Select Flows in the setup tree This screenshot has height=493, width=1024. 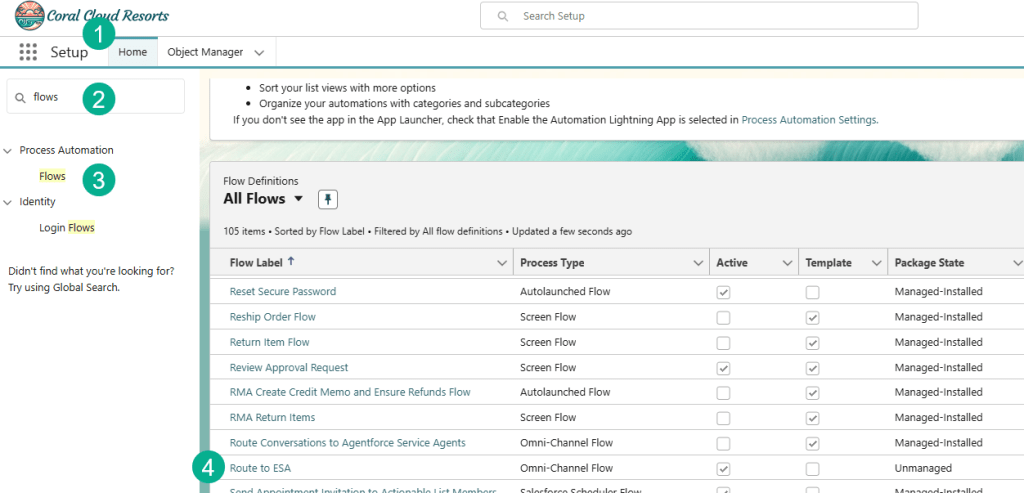coord(52,176)
